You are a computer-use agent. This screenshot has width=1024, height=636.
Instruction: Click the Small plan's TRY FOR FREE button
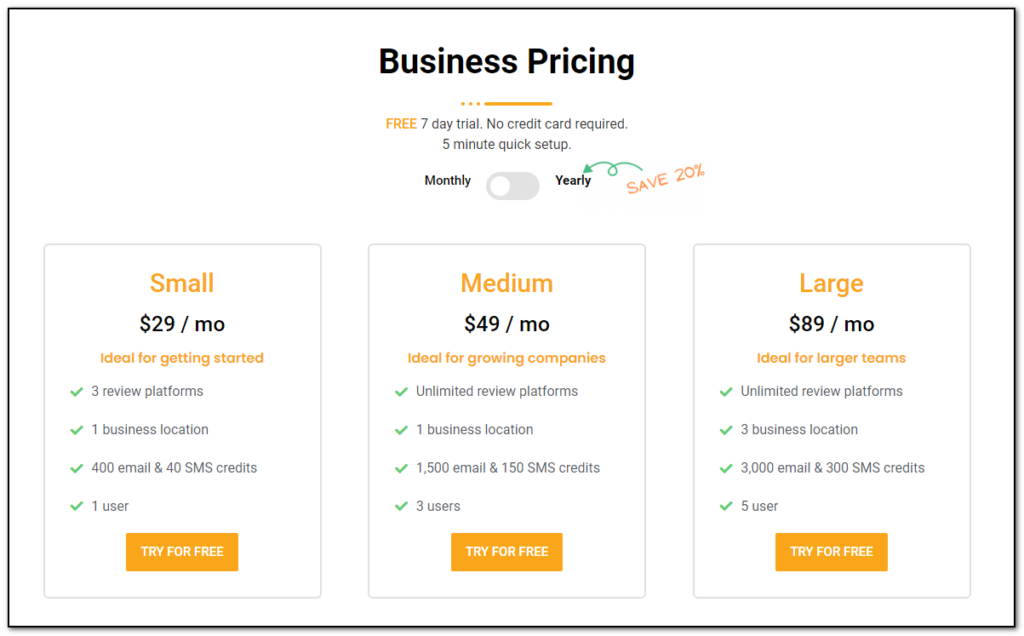coord(182,552)
